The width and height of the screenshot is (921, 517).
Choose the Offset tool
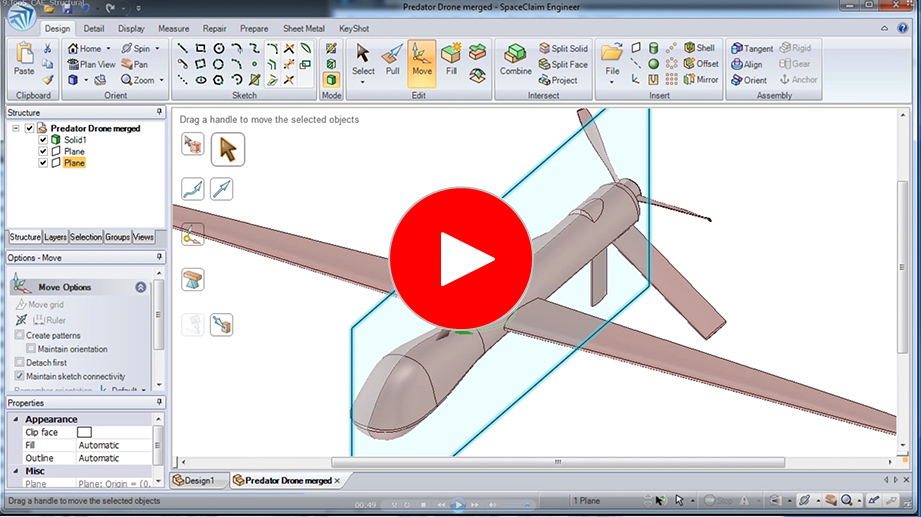(x=701, y=63)
